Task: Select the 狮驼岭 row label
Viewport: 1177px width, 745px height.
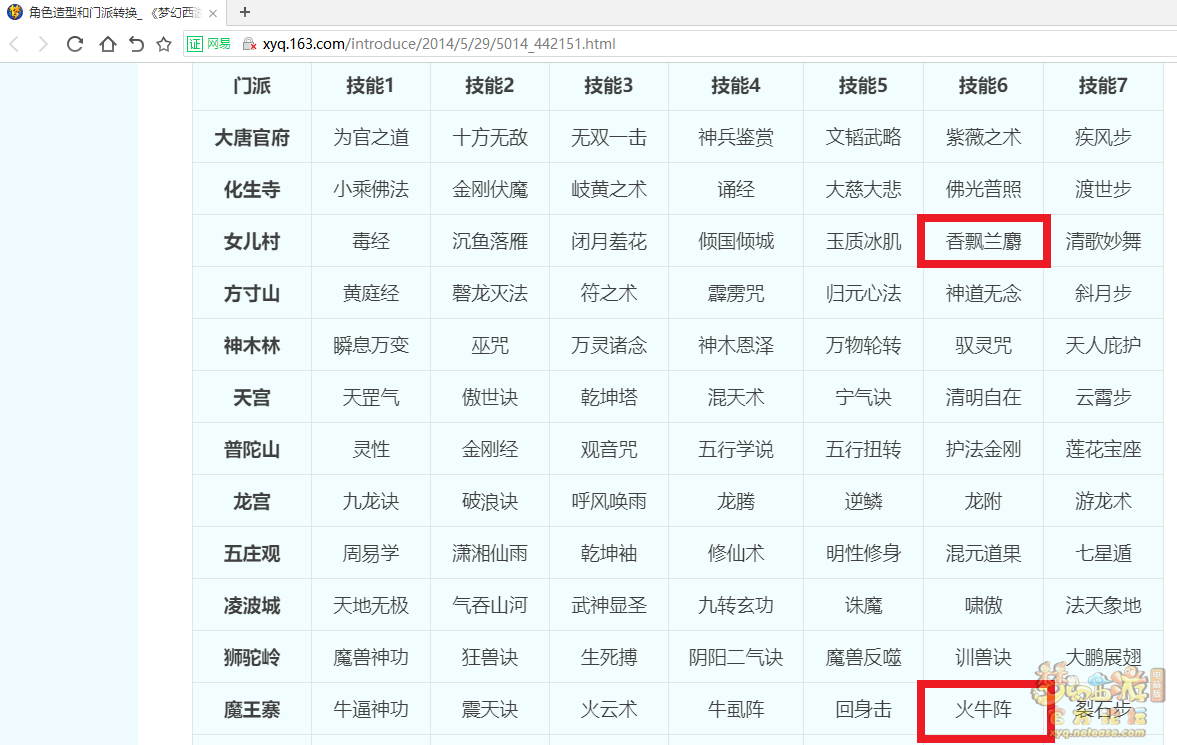Action: pos(252,657)
